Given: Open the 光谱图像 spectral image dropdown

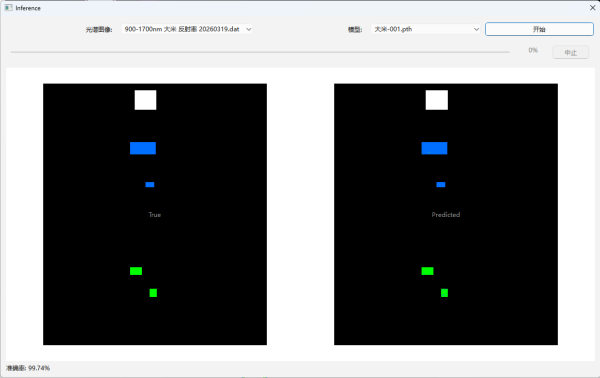Looking at the screenshot, I should click(x=187, y=29).
